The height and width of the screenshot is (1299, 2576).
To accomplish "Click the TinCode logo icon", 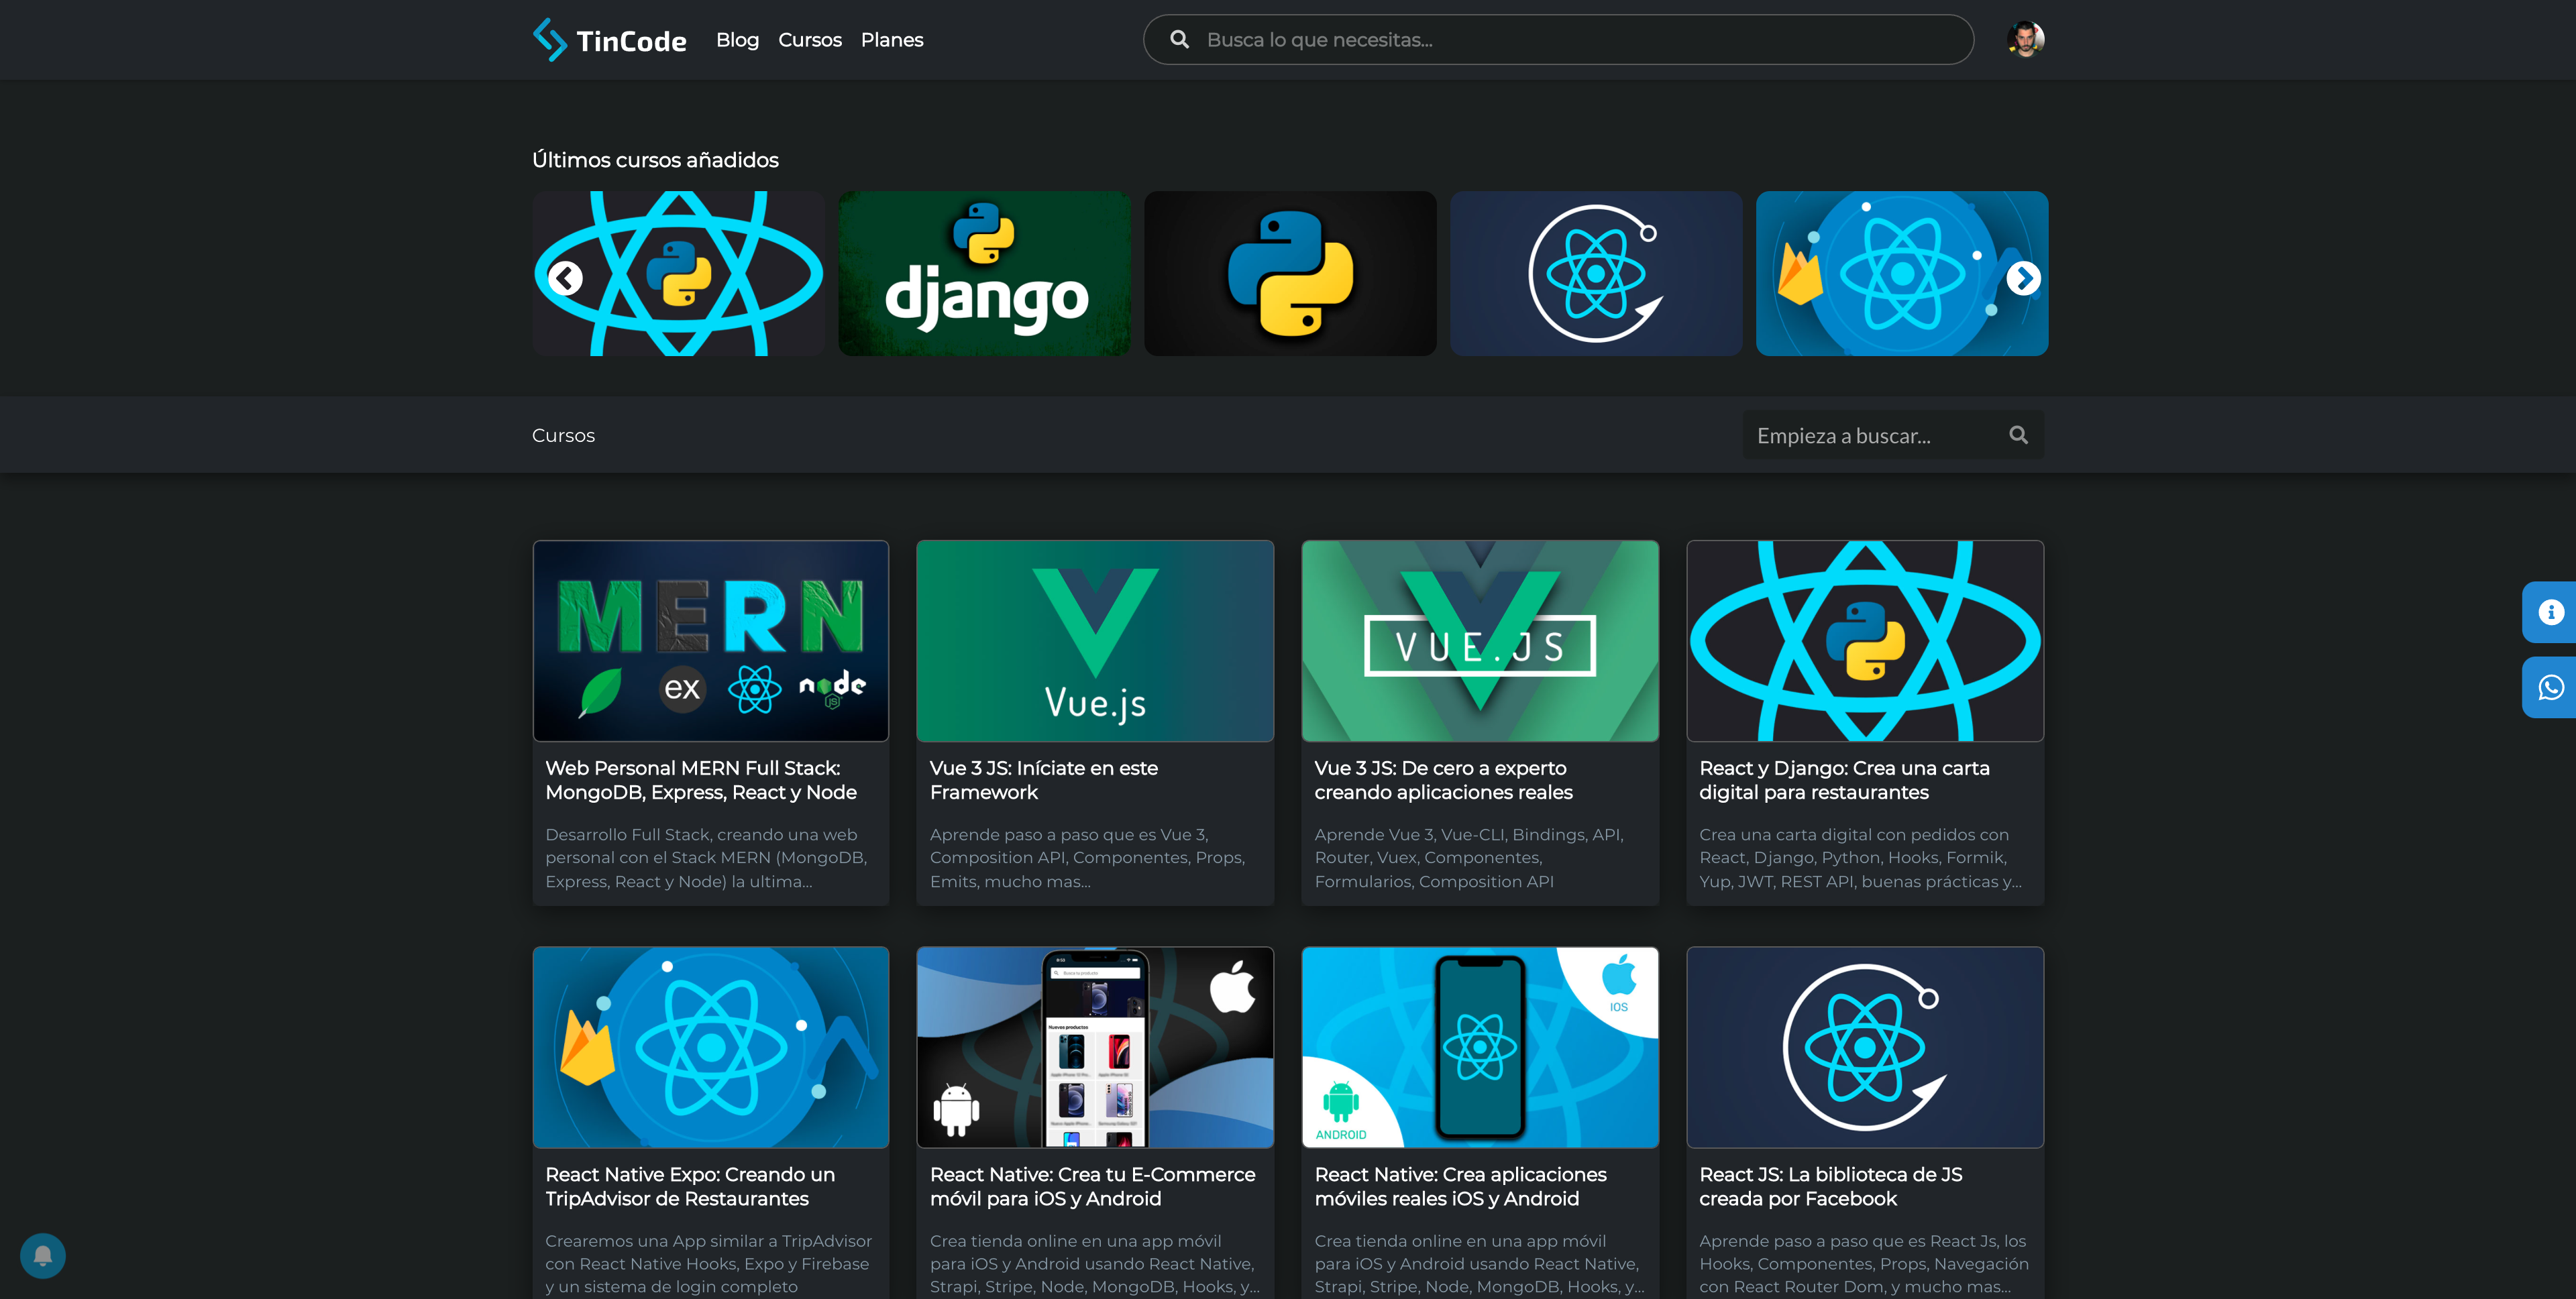I will tap(549, 40).
